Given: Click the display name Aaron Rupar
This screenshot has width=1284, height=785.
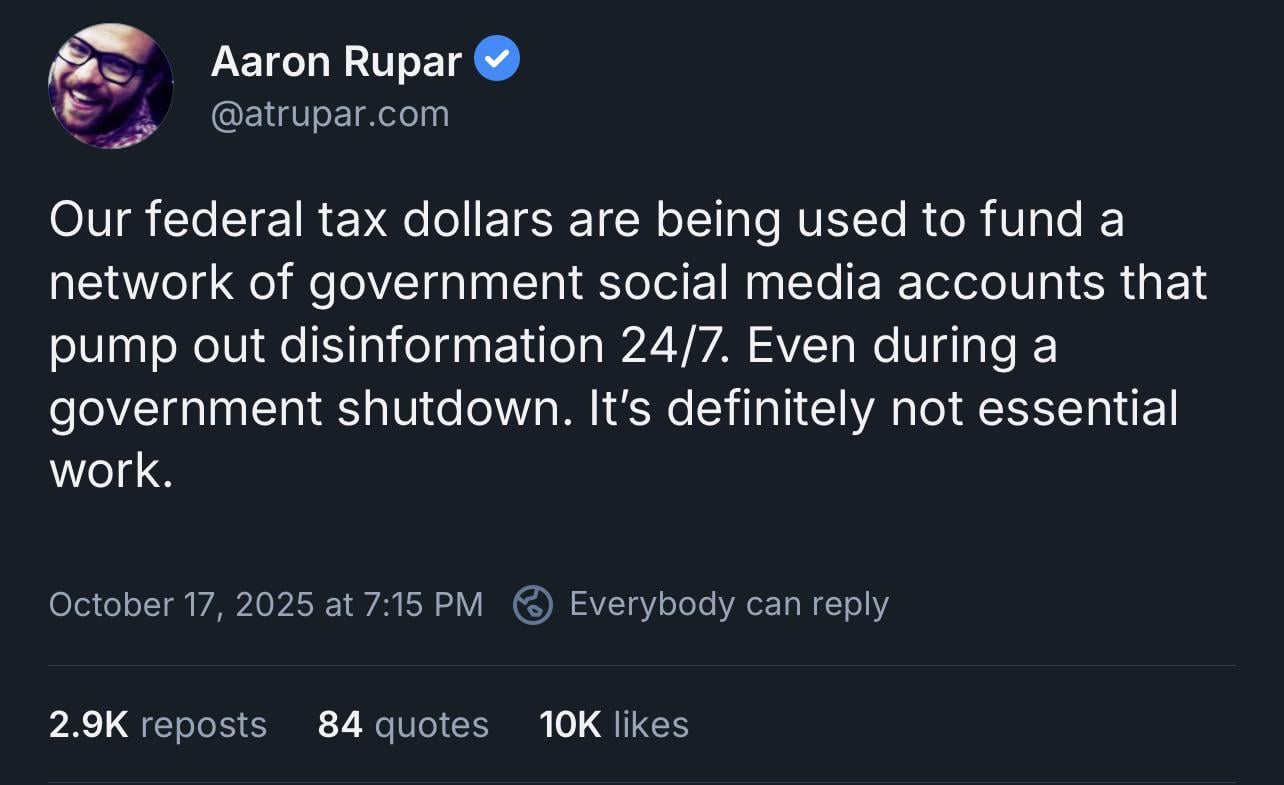Looking at the screenshot, I should point(336,63).
